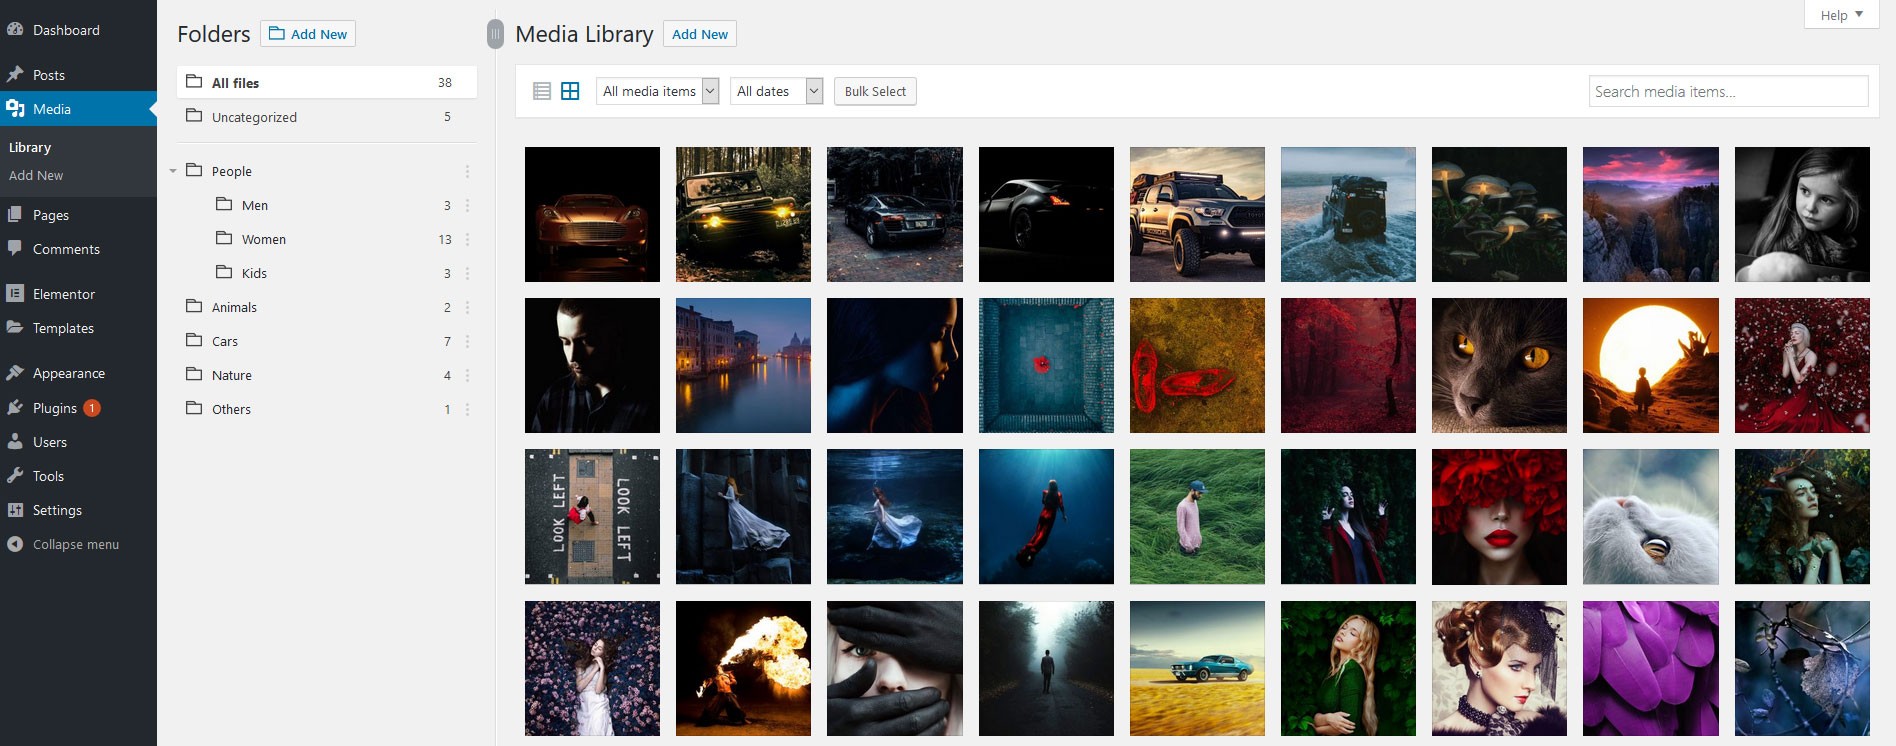Collapse the People folder tree
The width and height of the screenshot is (1896, 746).
[x=173, y=171]
